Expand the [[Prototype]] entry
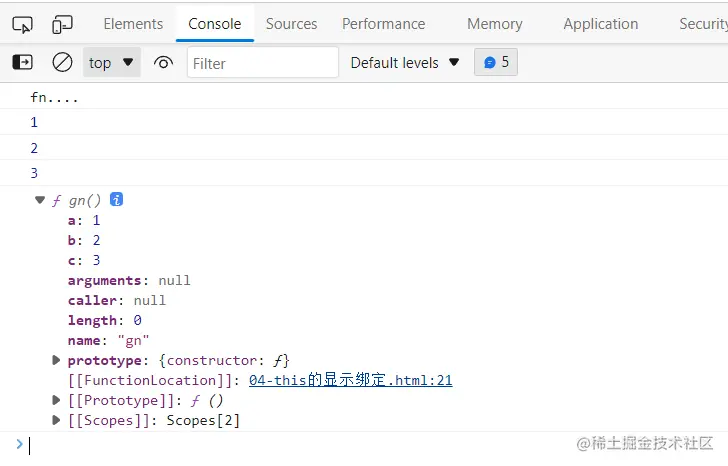The height and width of the screenshot is (466, 728). pyautogui.click(x=57, y=400)
